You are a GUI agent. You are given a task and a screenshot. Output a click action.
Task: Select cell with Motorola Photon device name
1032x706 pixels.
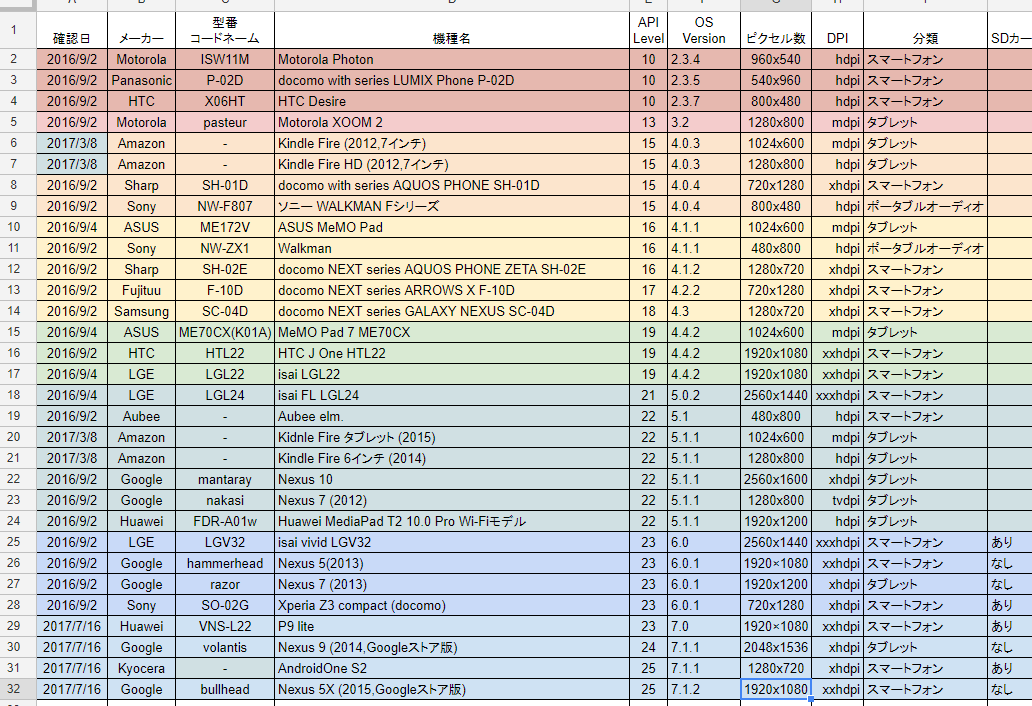pos(452,59)
